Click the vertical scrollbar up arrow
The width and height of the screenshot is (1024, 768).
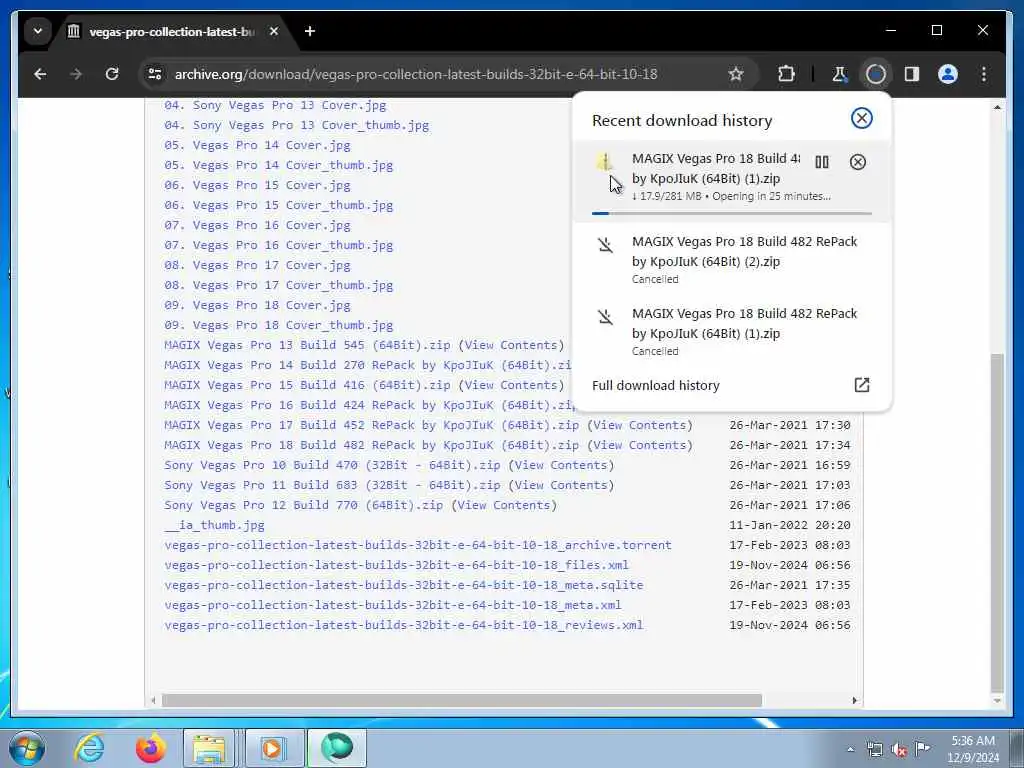(x=997, y=106)
